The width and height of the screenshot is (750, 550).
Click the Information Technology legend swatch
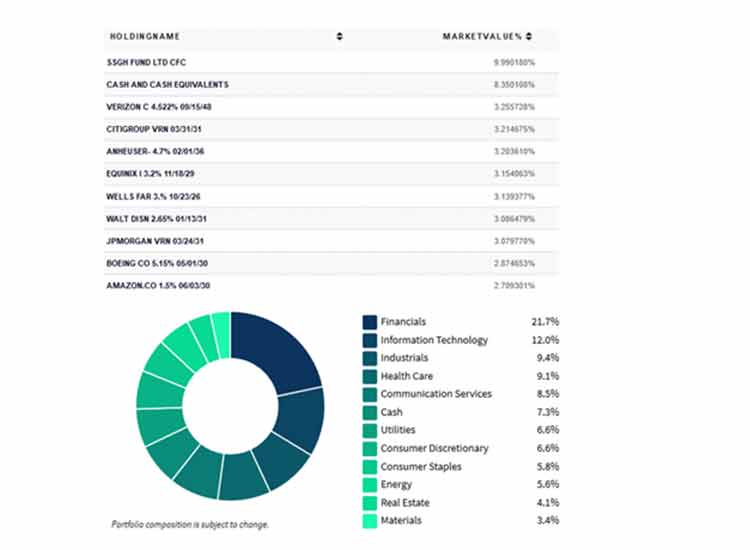pyautogui.click(x=370, y=340)
